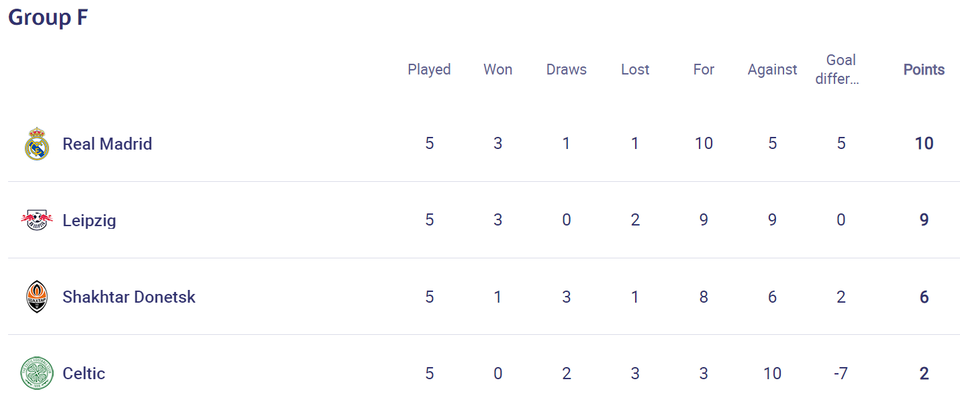This screenshot has width=960, height=402.
Task: Open the Shakhtar Donetsk team link
Action: (129, 297)
